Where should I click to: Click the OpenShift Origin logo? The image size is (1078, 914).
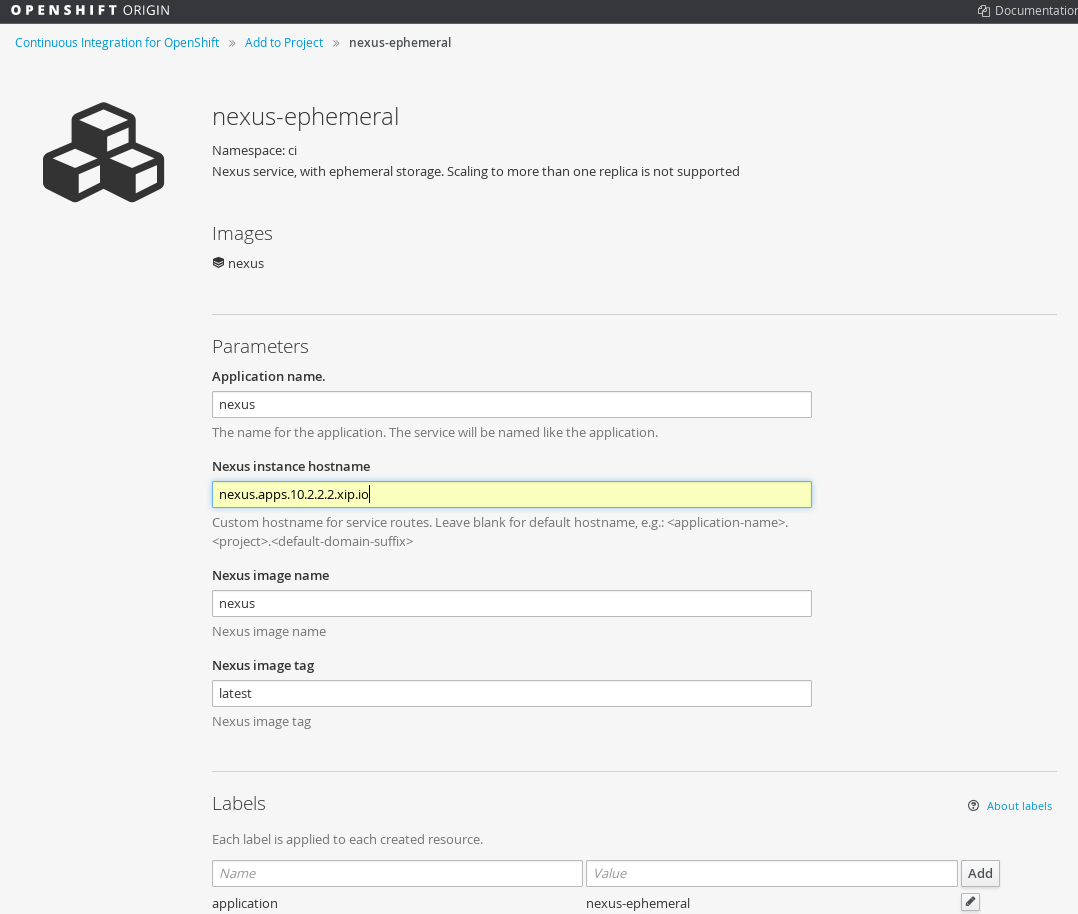[x=90, y=11]
